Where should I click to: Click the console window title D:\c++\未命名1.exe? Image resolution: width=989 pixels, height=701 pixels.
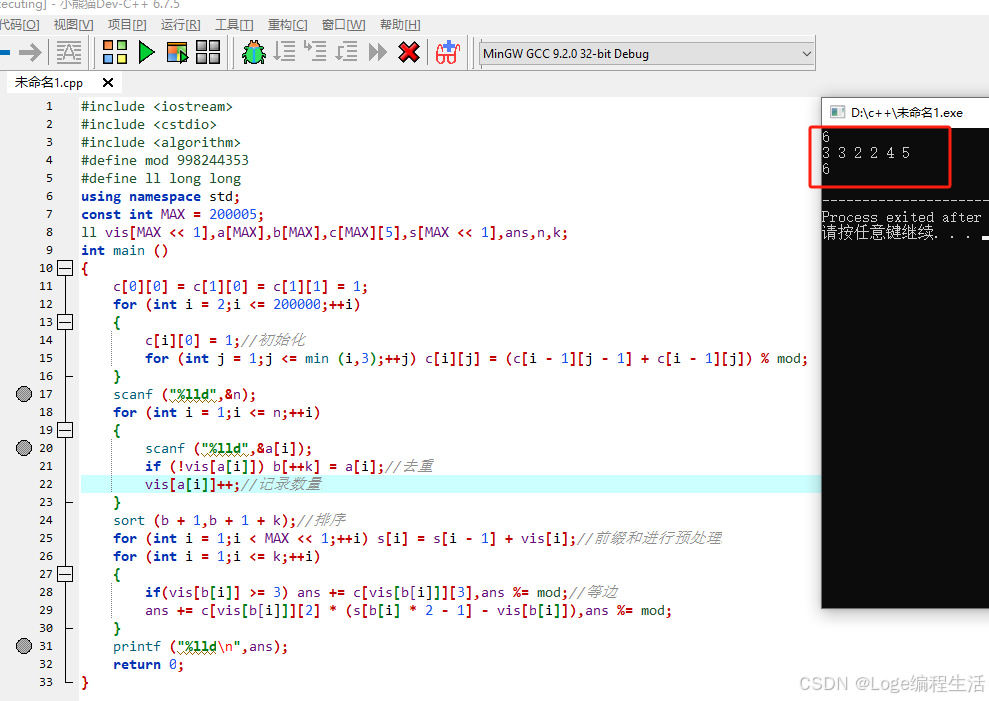point(906,113)
